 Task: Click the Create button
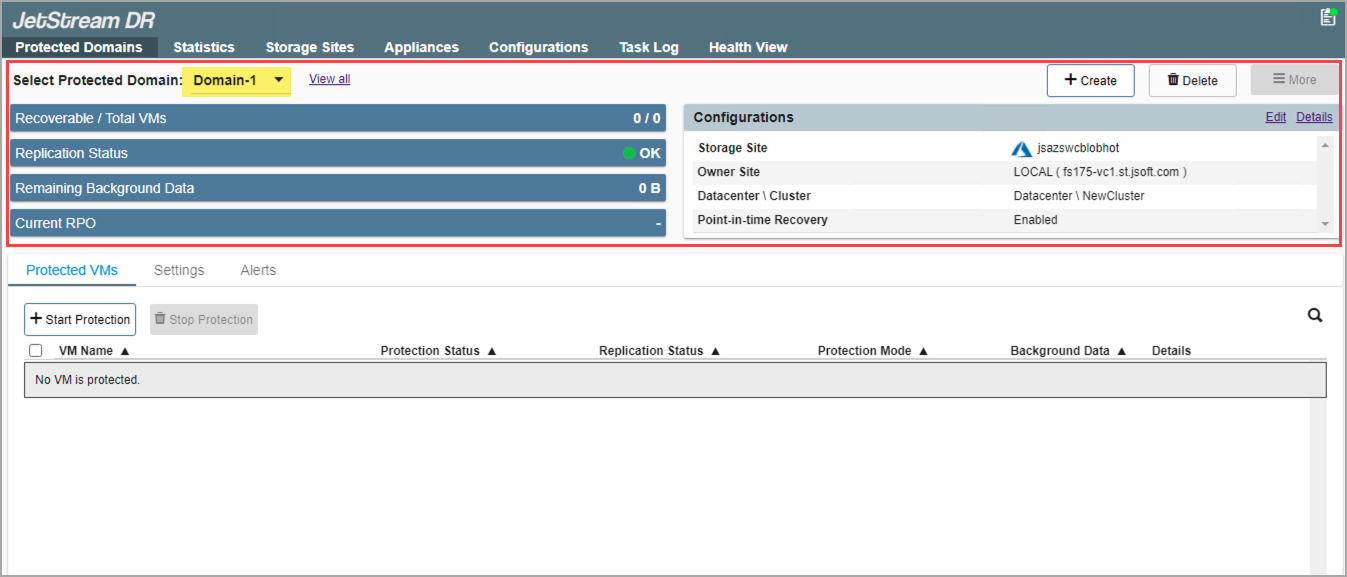pyautogui.click(x=1090, y=80)
